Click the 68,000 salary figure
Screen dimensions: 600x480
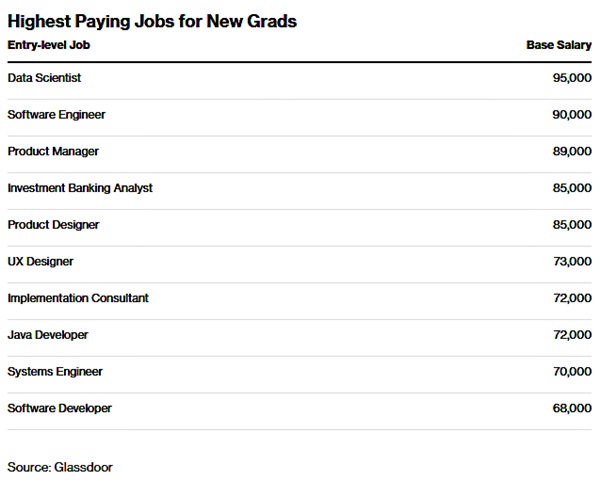(572, 408)
